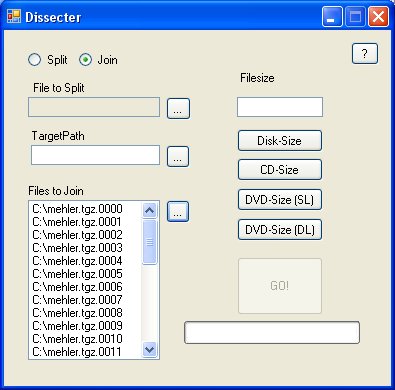Choose the DVD-Size (DL) preset
Viewport: 395px width, 390px height.
click(280, 230)
